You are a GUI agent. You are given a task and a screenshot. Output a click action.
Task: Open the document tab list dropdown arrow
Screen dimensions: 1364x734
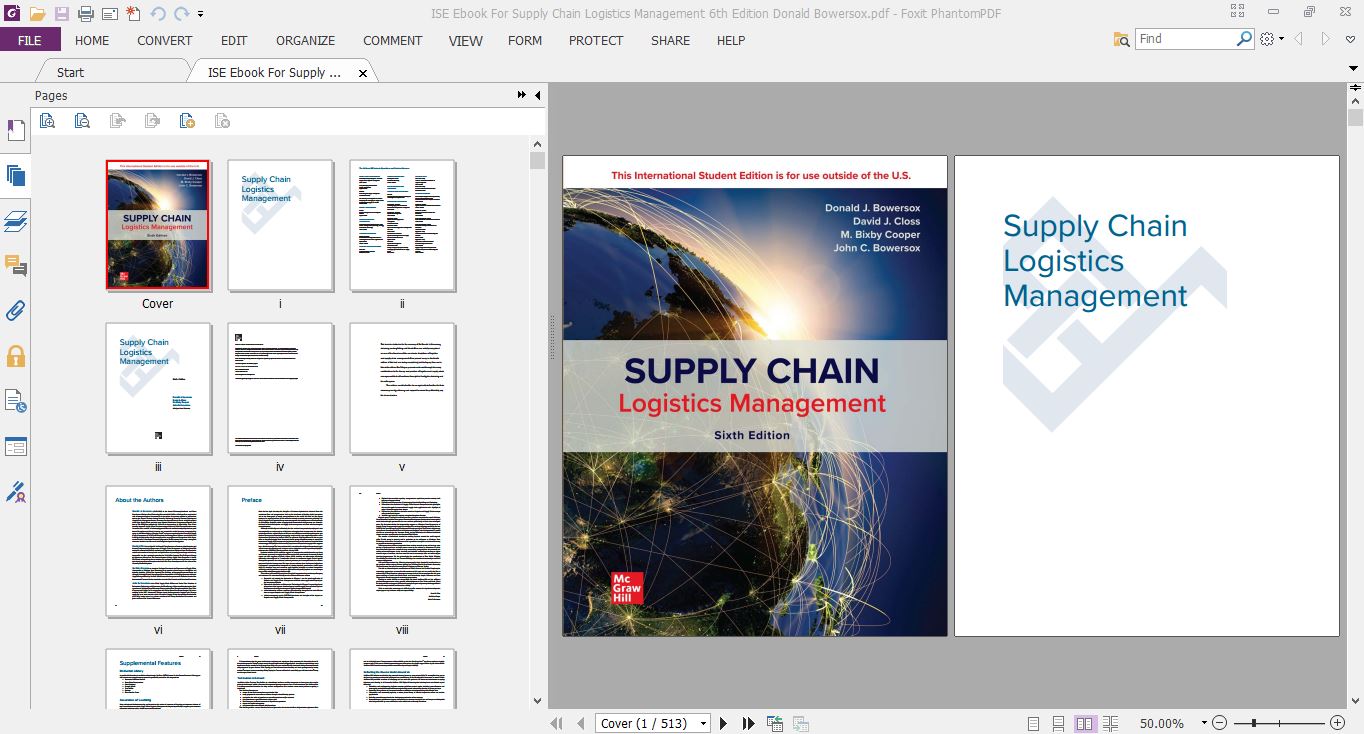(x=1353, y=68)
